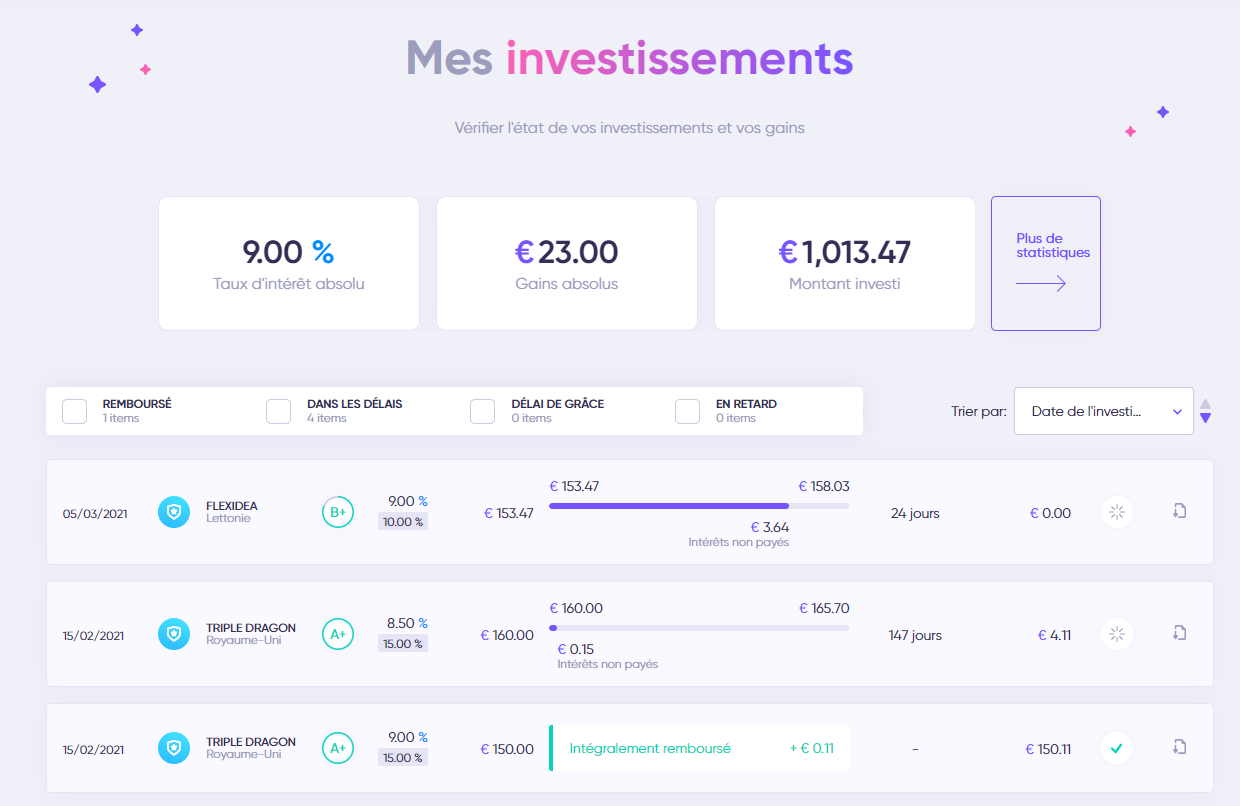
Task: Check the Remboursé filter checkbox
Action: (x=75, y=411)
